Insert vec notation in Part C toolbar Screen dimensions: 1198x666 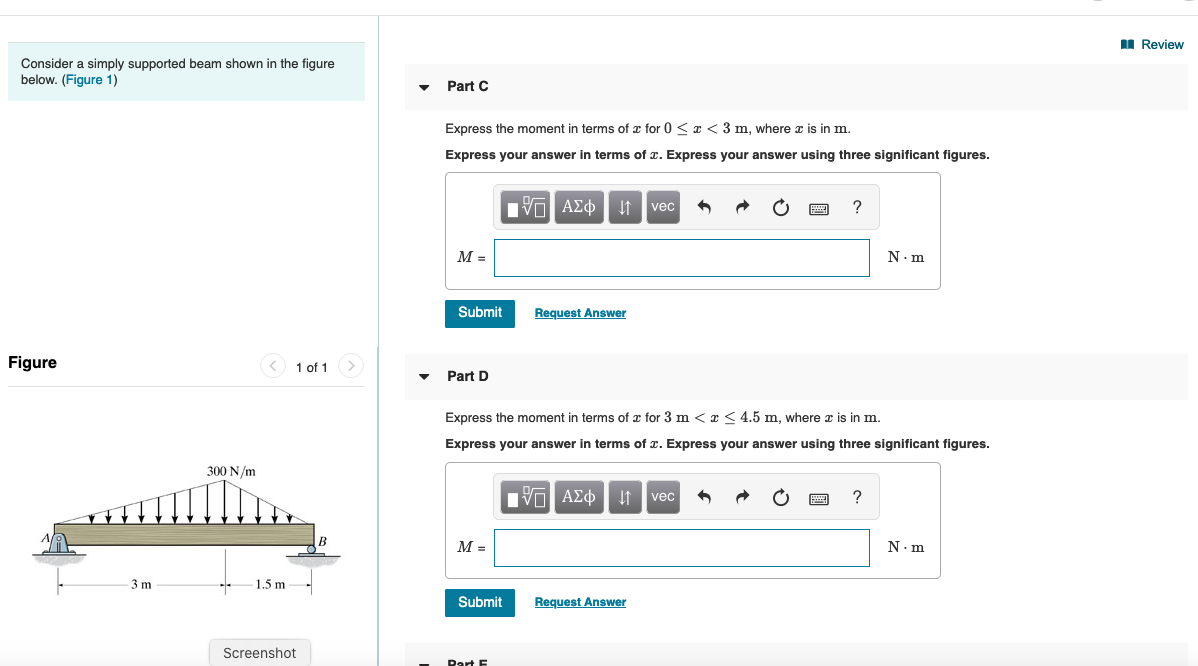point(662,207)
